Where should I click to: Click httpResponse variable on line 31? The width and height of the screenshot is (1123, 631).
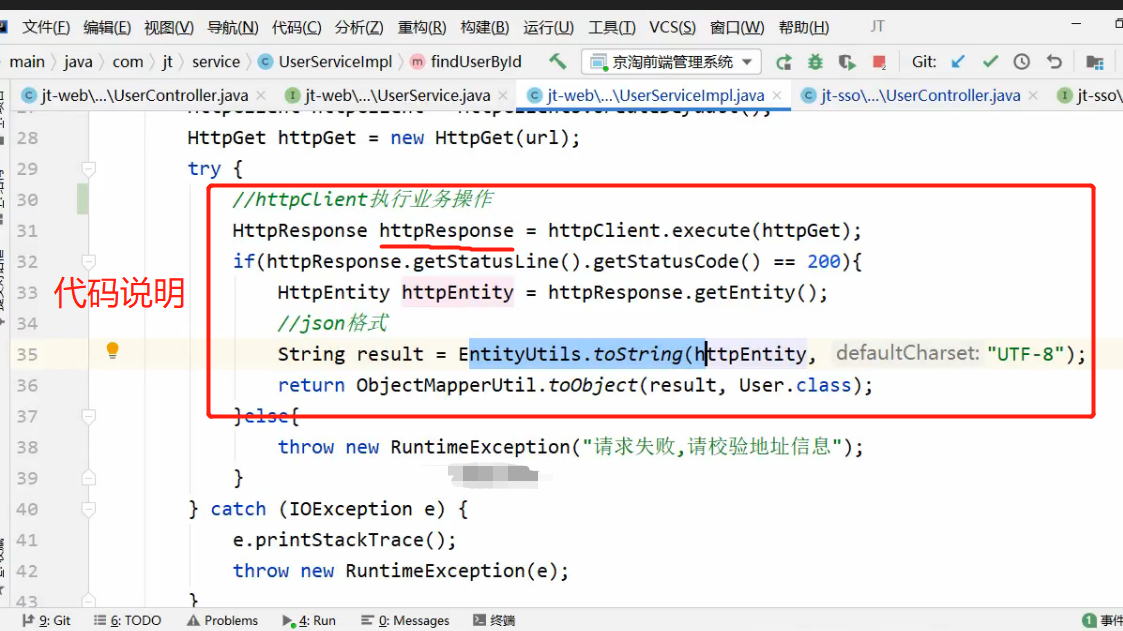point(446,231)
